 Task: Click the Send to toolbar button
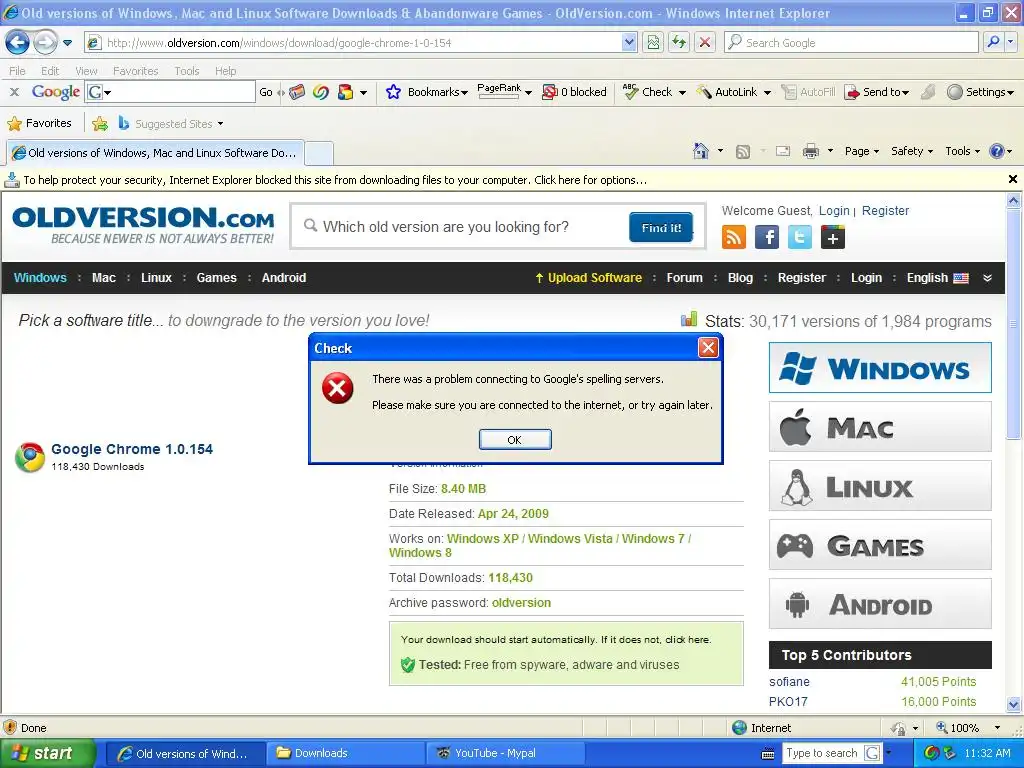pos(876,92)
